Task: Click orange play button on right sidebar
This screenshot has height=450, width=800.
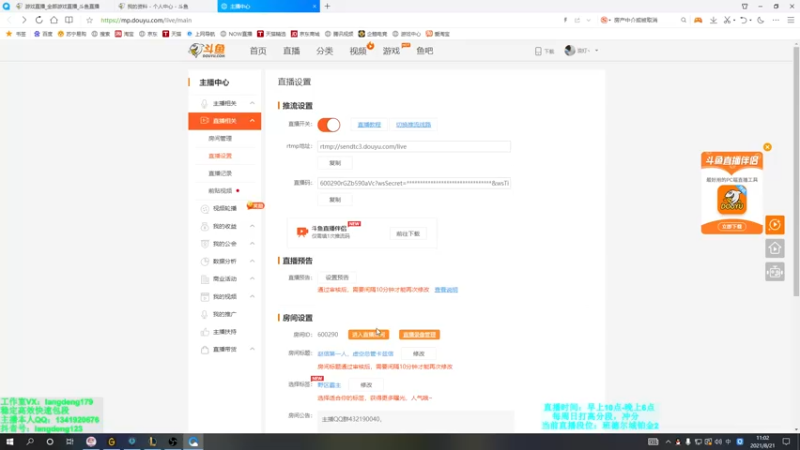Action: [774, 224]
